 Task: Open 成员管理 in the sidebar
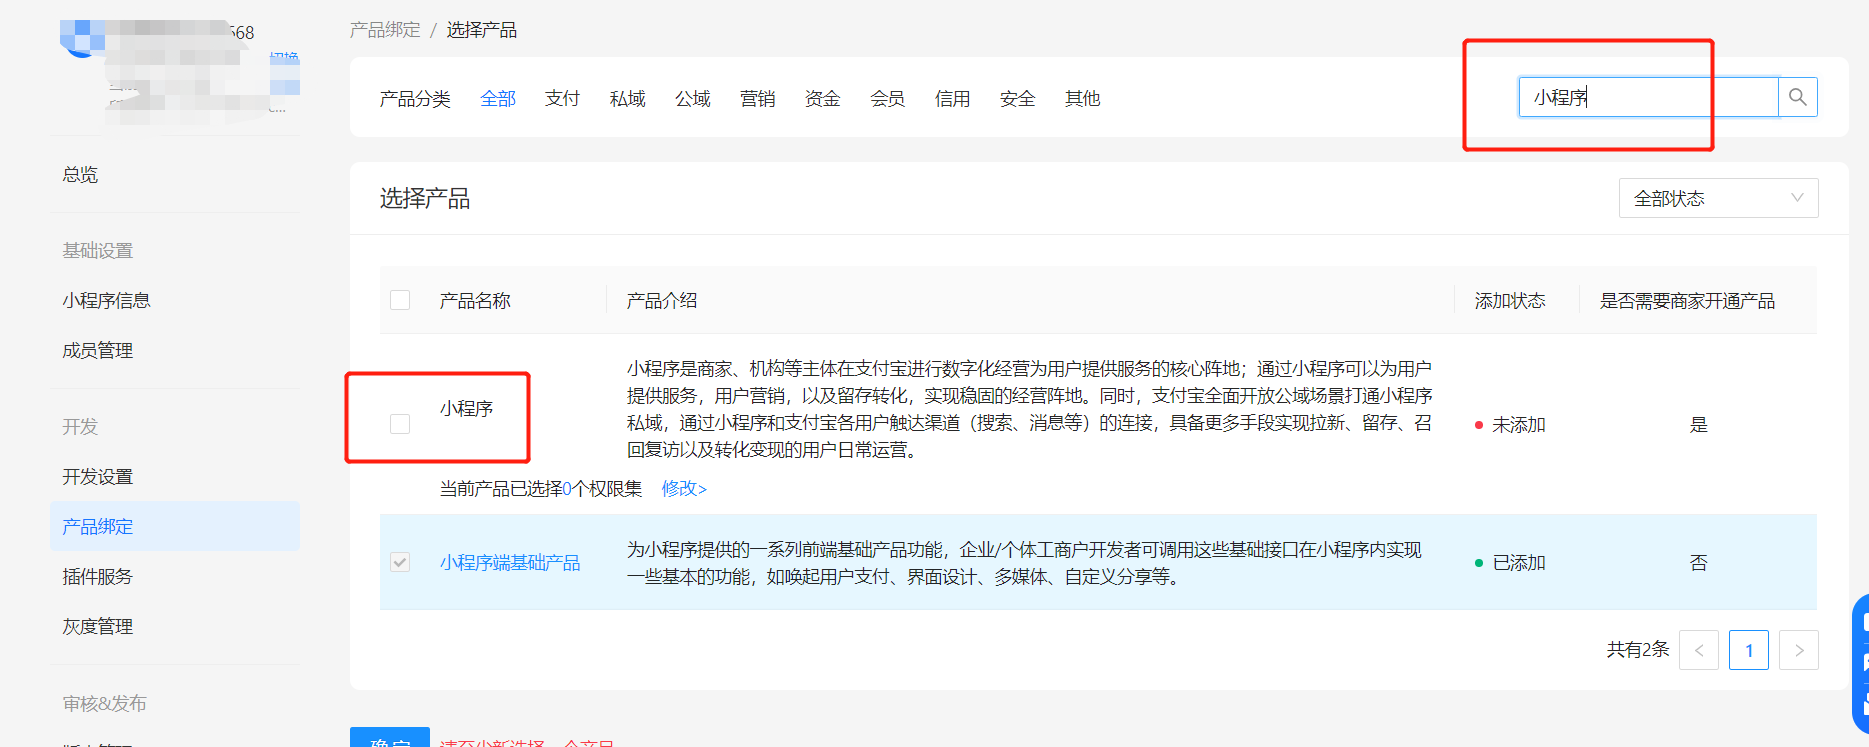point(97,351)
